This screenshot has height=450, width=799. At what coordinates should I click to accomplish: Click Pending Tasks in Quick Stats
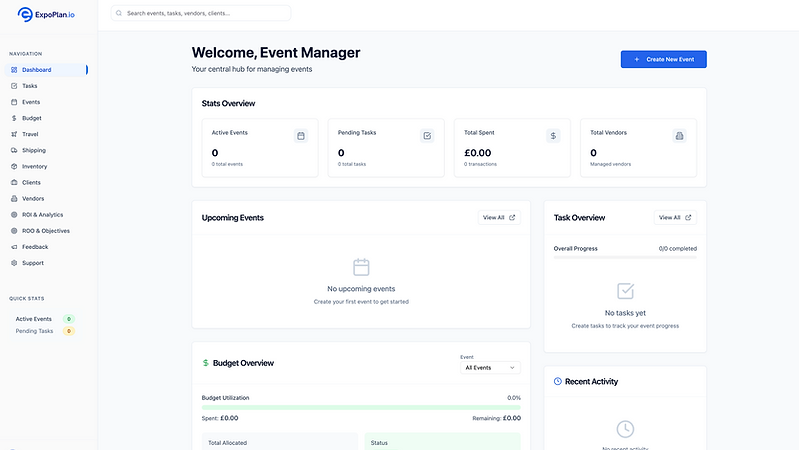(x=34, y=331)
